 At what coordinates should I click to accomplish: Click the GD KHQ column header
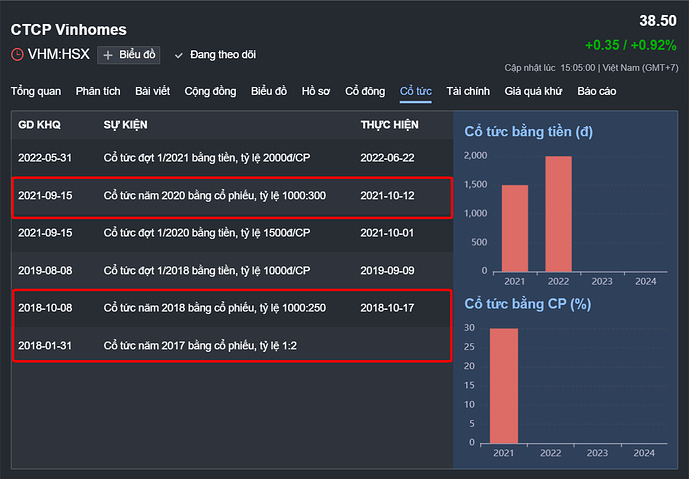[40, 125]
